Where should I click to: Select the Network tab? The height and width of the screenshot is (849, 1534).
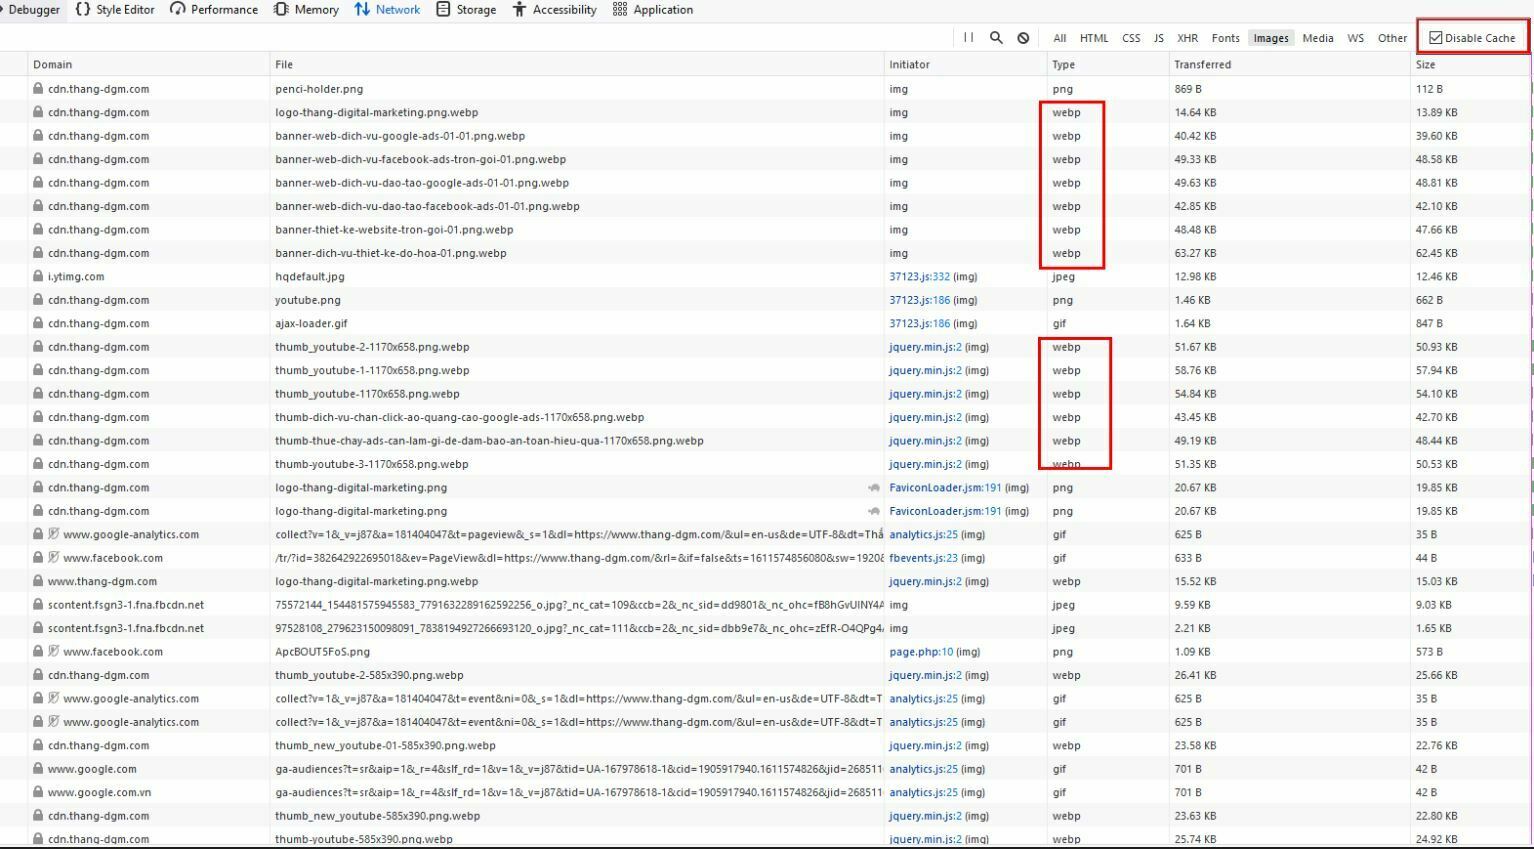[387, 9]
